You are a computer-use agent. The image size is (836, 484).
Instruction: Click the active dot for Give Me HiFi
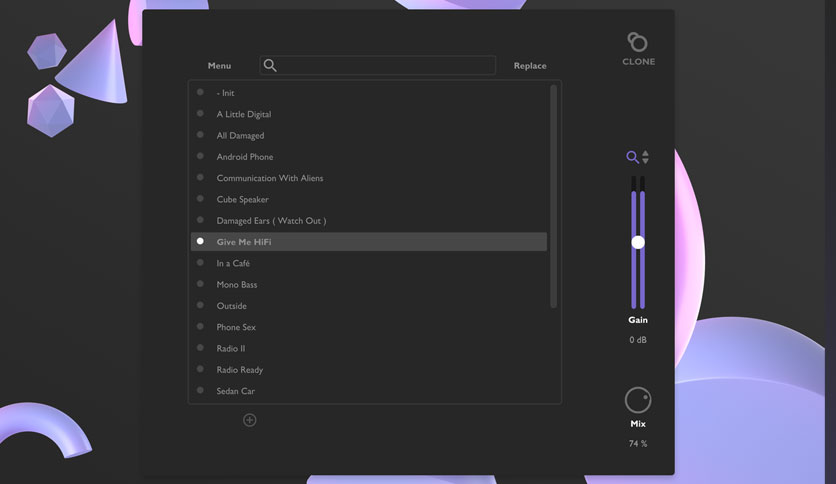(x=200, y=241)
